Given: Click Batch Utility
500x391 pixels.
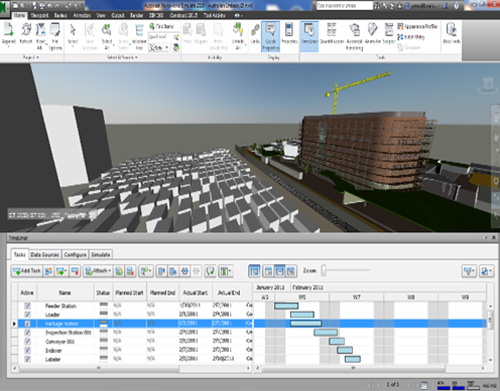Looking at the screenshot, I should click(411, 37).
